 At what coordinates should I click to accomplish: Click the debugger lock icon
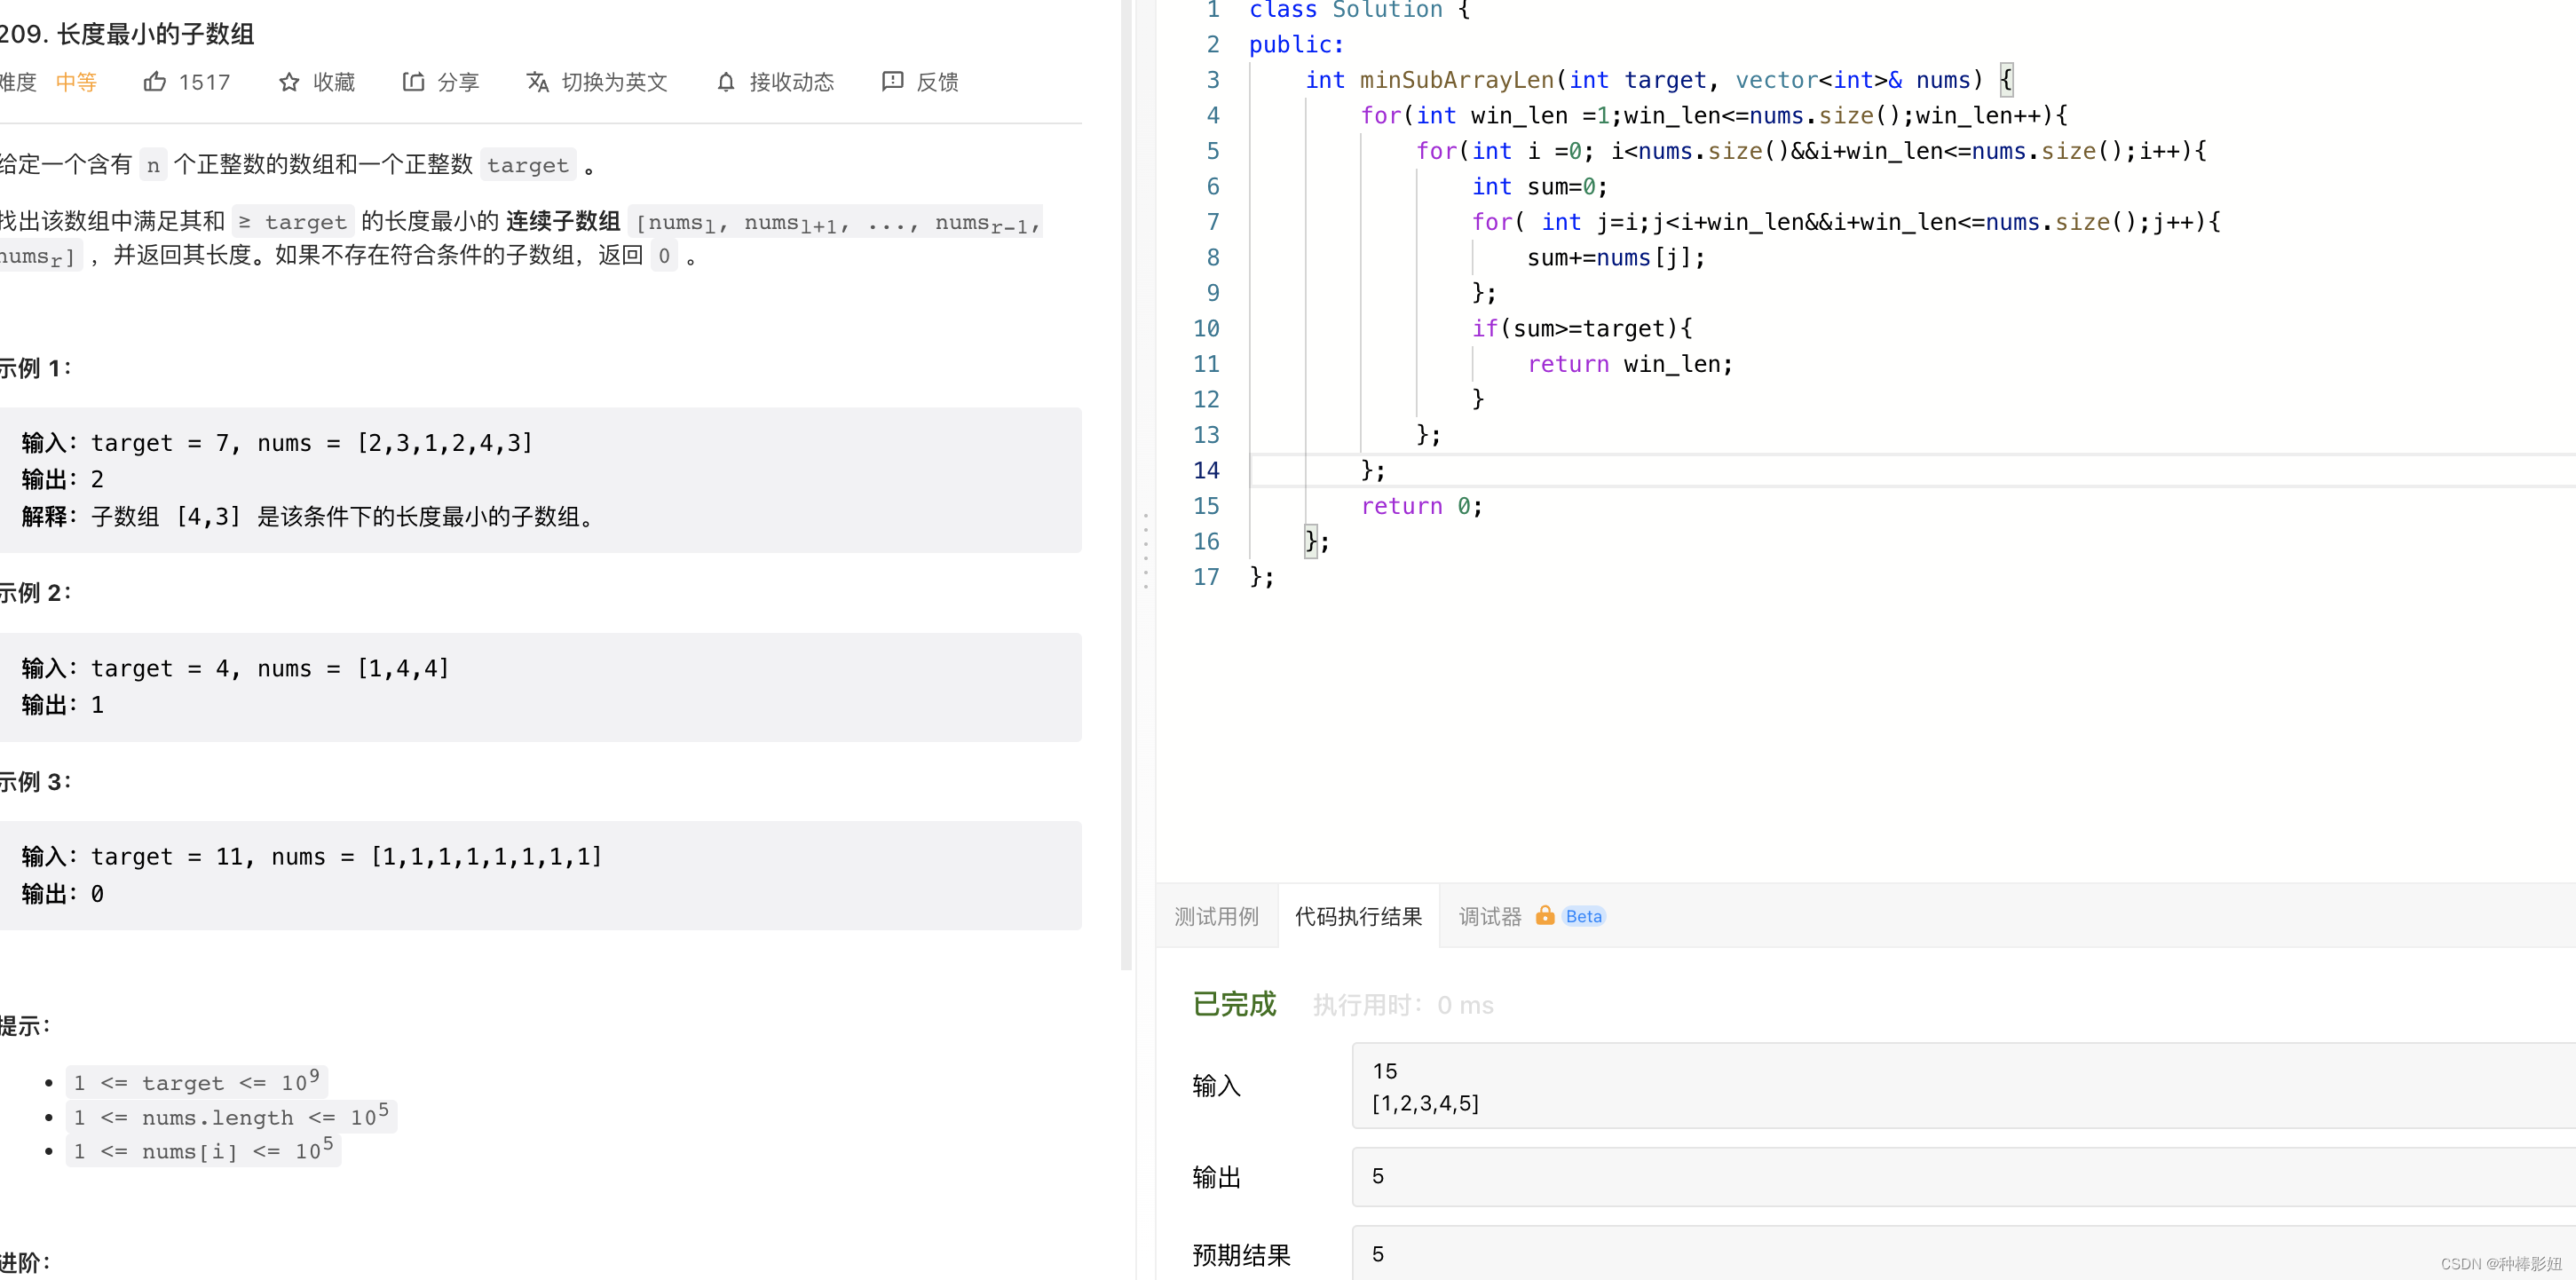click(1544, 916)
